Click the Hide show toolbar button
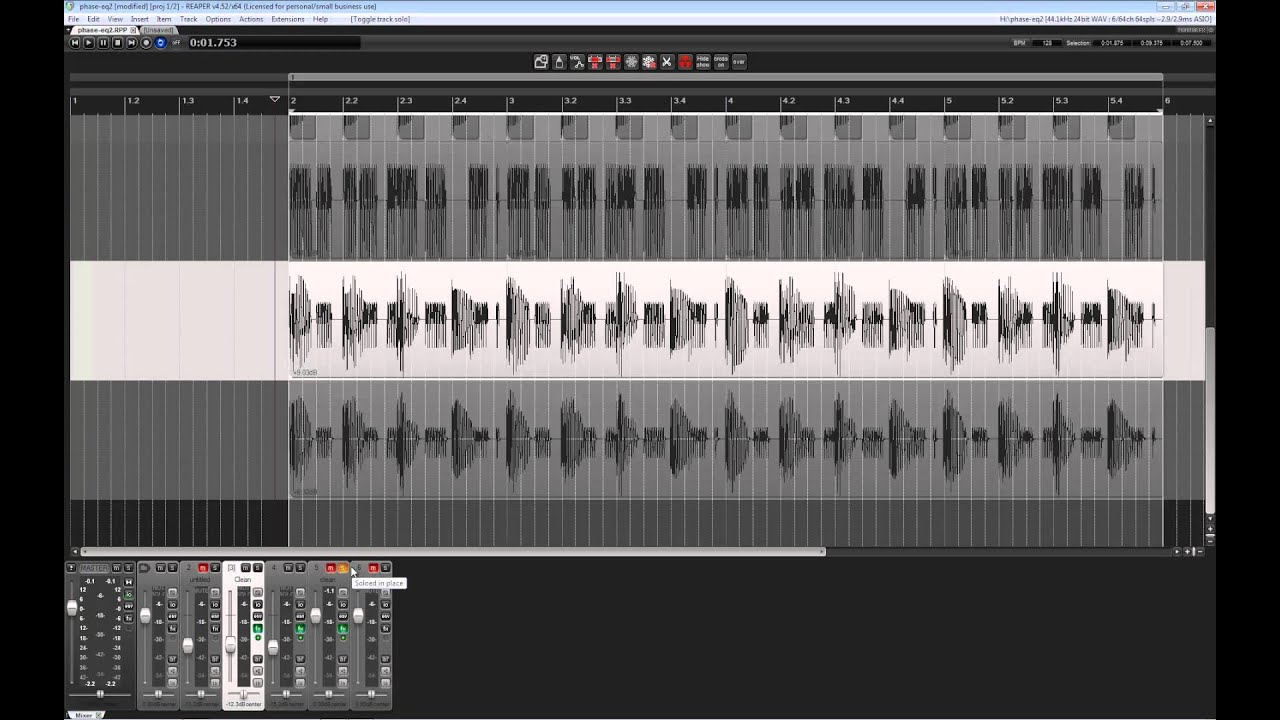 pyautogui.click(x=703, y=62)
